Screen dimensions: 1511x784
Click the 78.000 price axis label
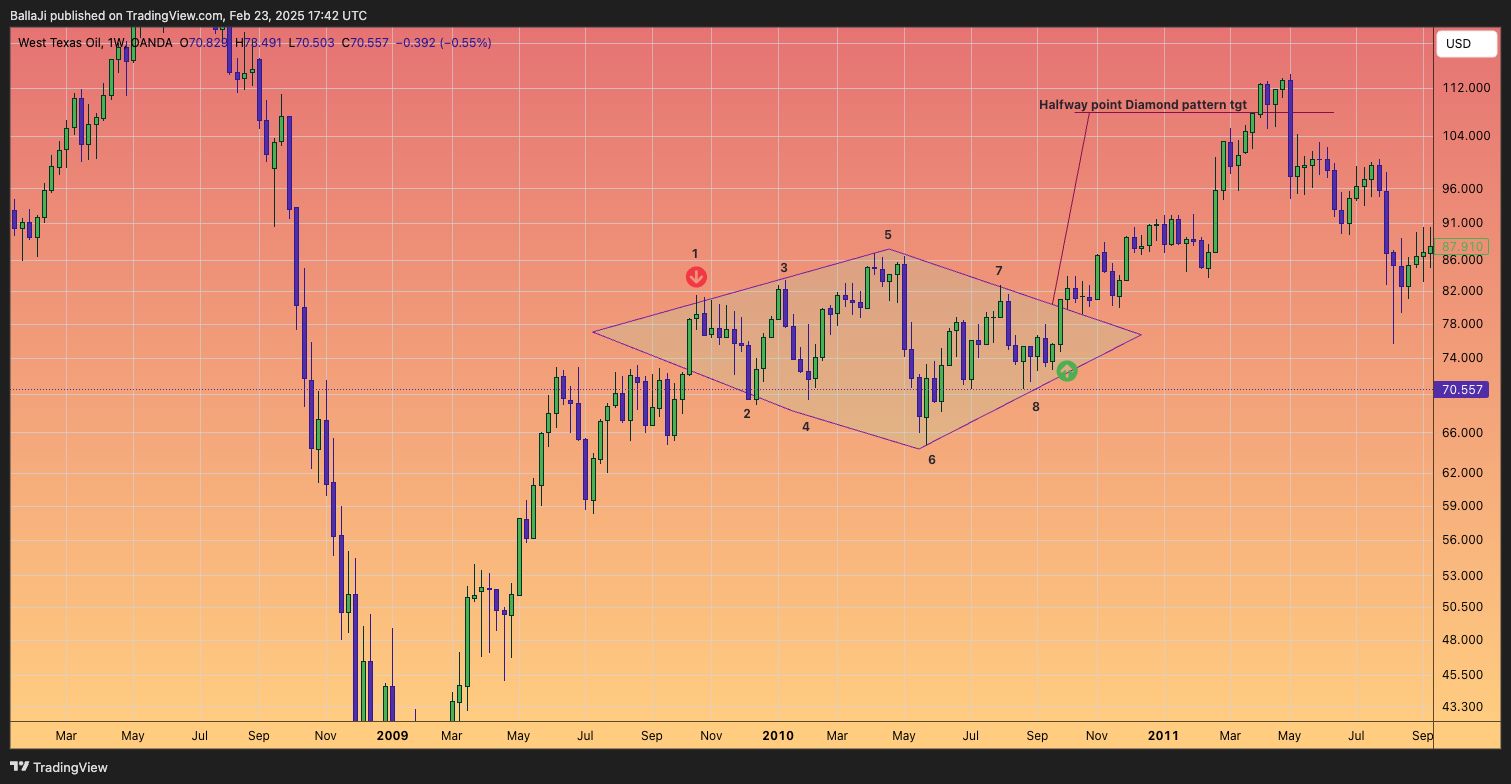1463,324
